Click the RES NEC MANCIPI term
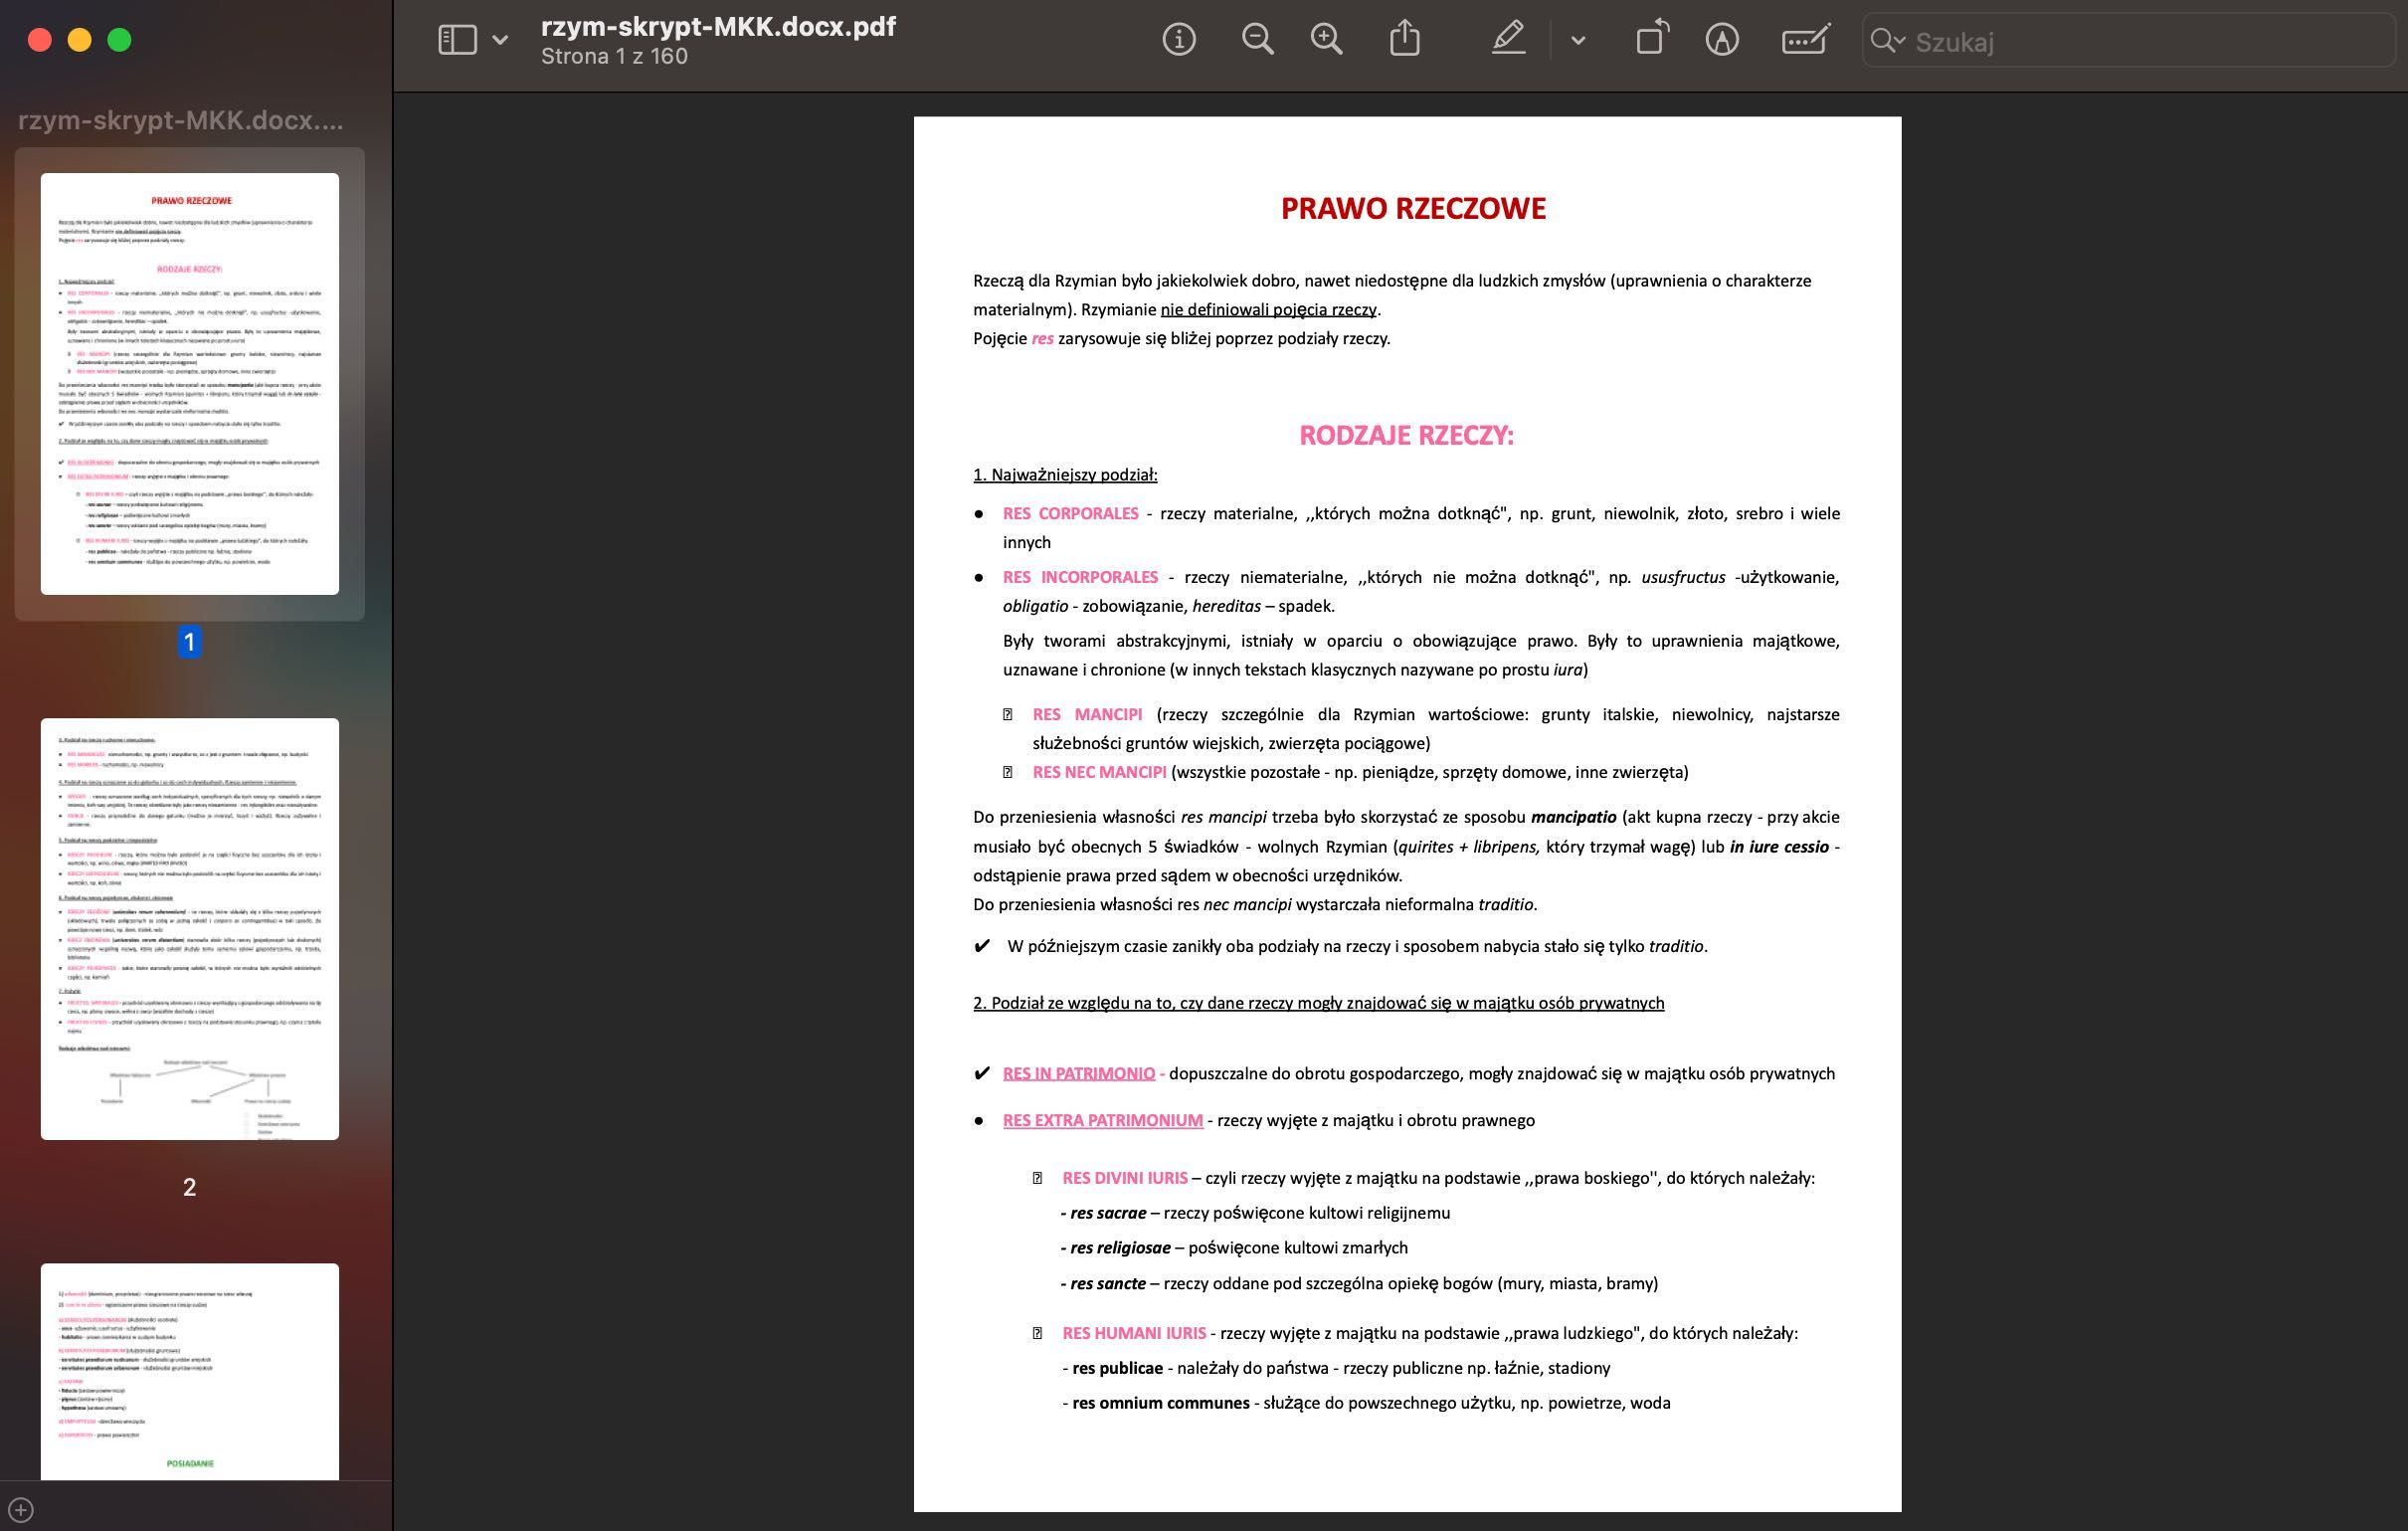Screen dimensions: 2408x1531 (1099, 773)
